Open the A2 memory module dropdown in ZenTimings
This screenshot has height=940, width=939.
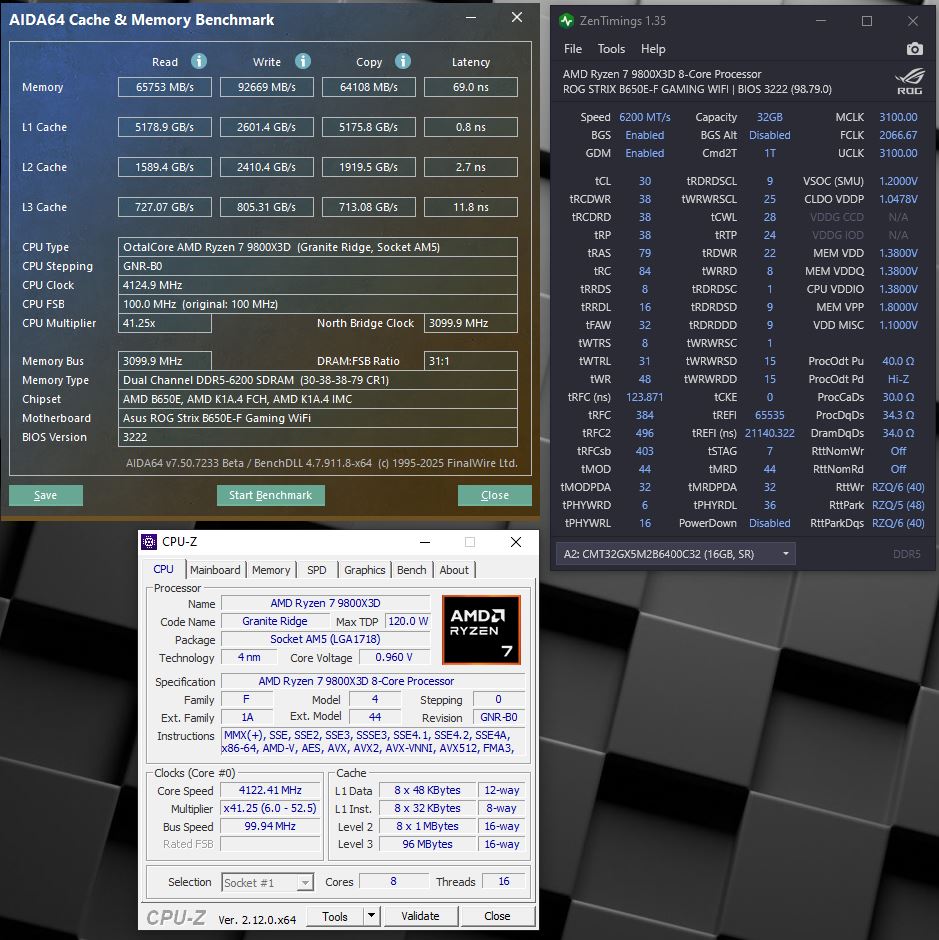pos(676,554)
